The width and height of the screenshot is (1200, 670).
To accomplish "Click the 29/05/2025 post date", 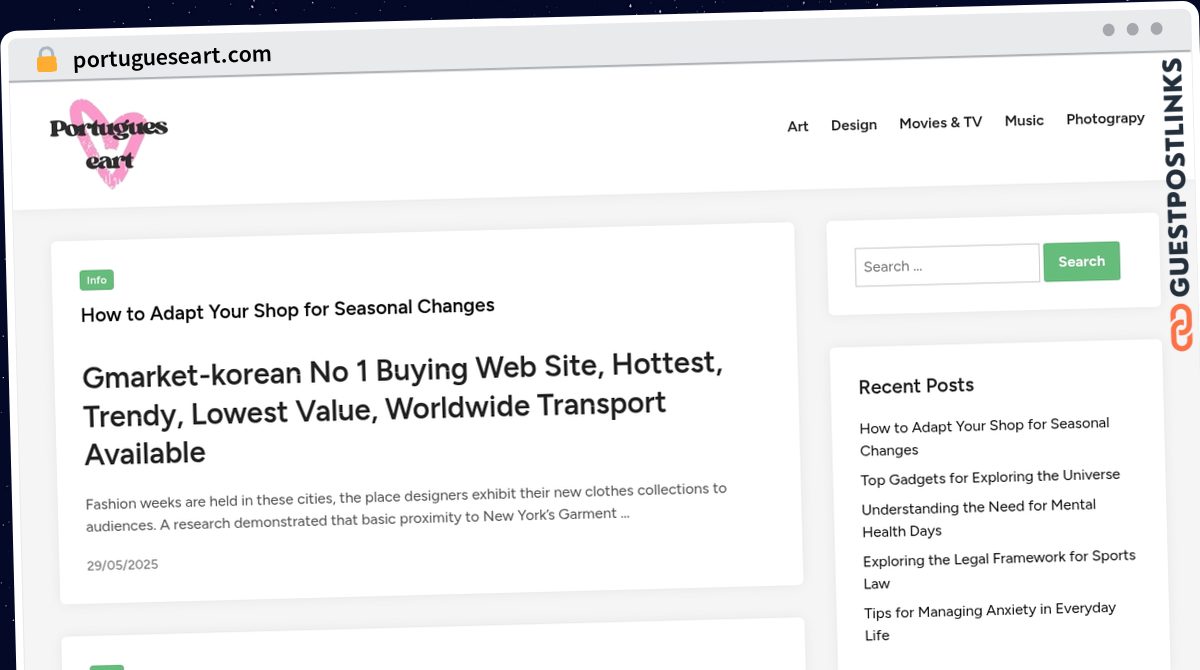I will pos(122,565).
